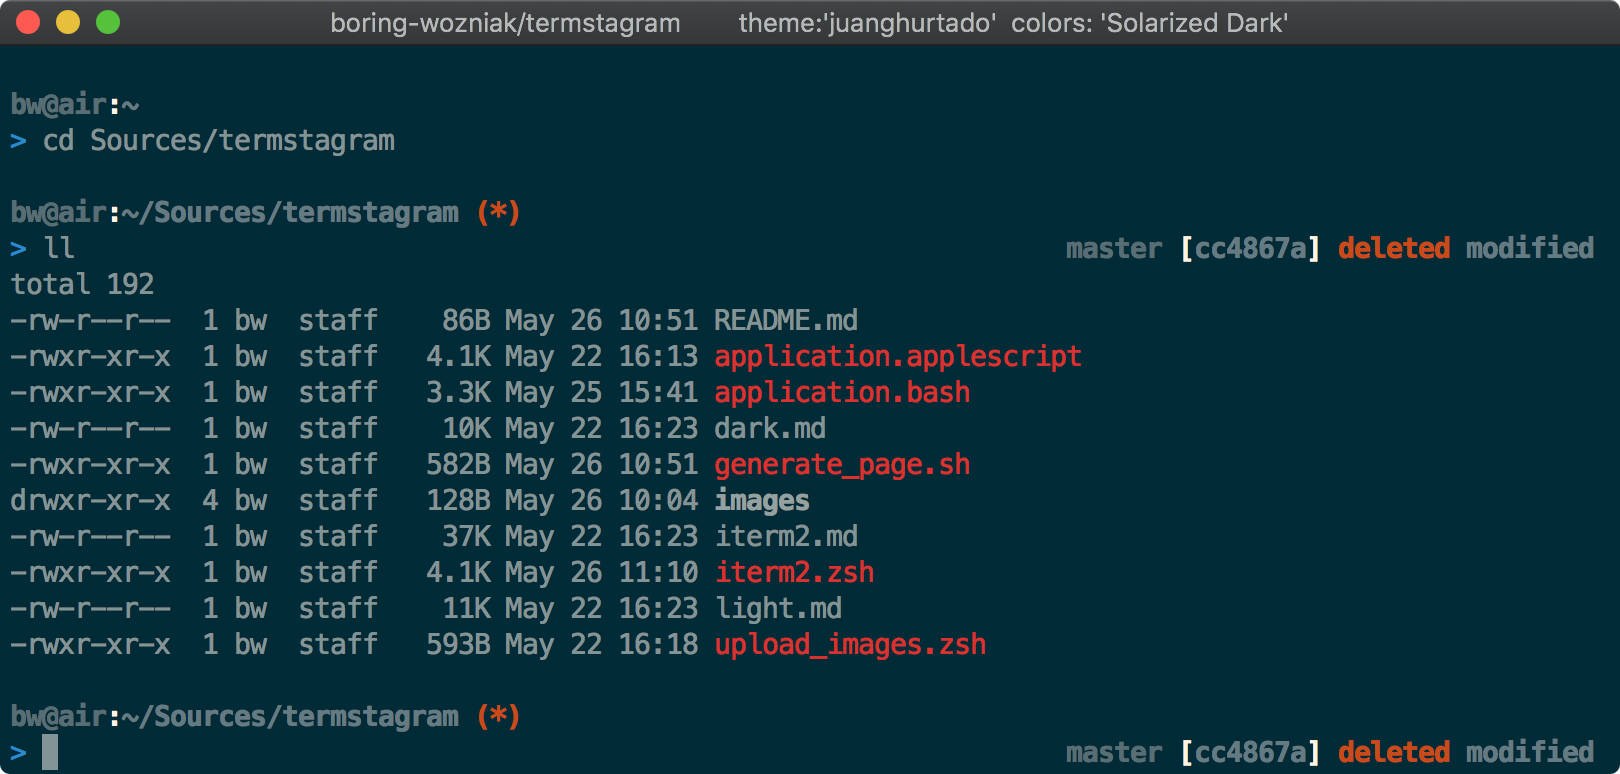Click the application.bash file name
Screen dimensions: 1620x774
pyautogui.click(x=841, y=392)
